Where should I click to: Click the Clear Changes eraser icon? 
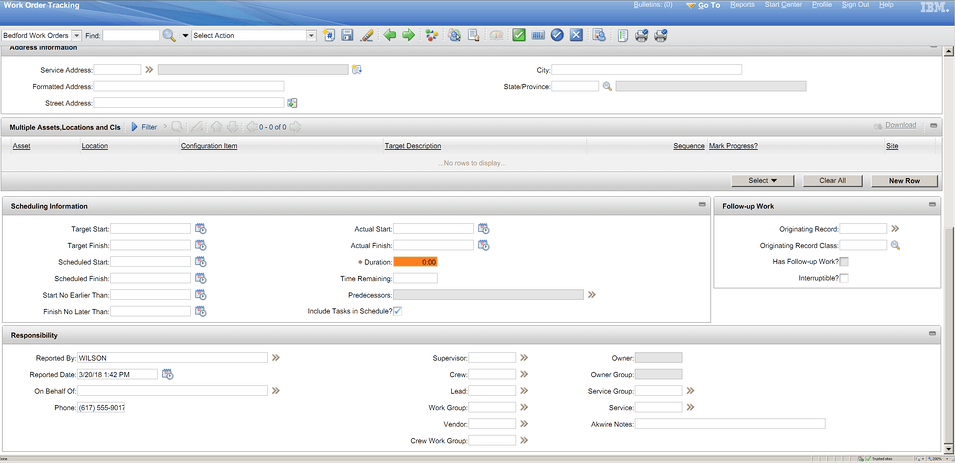click(366, 35)
